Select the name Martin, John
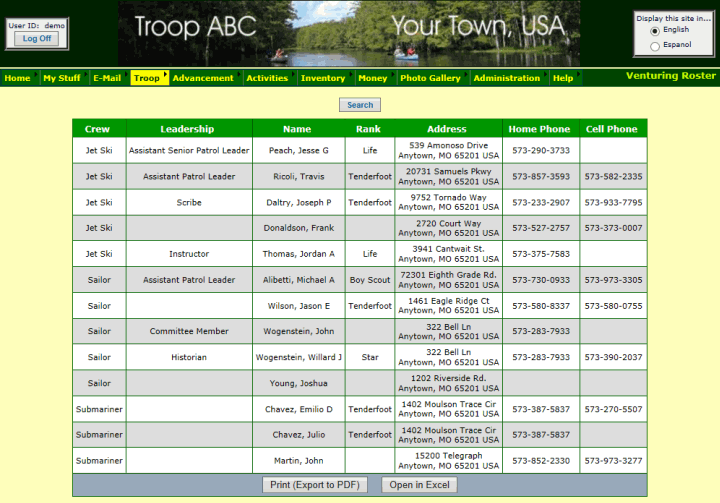This screenshot has width=720, height=503. (x=299, y=461)
